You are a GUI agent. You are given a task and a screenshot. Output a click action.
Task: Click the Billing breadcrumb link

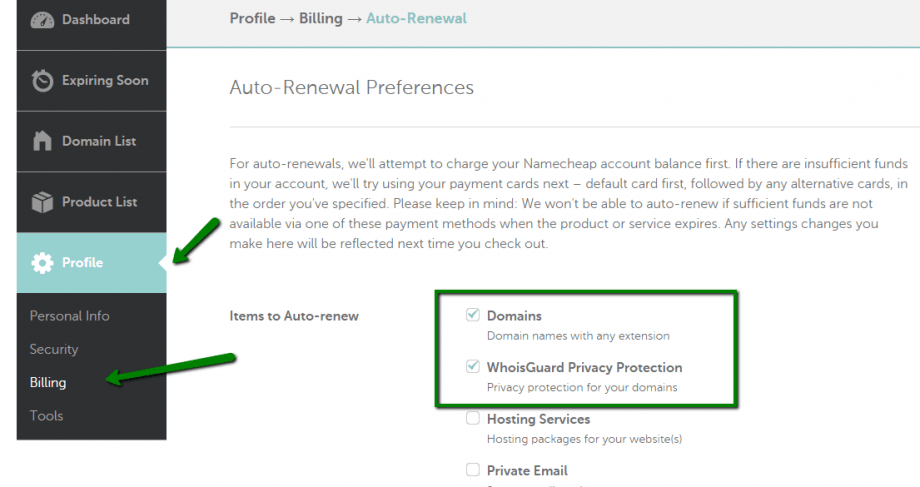[x=321, y=18]
